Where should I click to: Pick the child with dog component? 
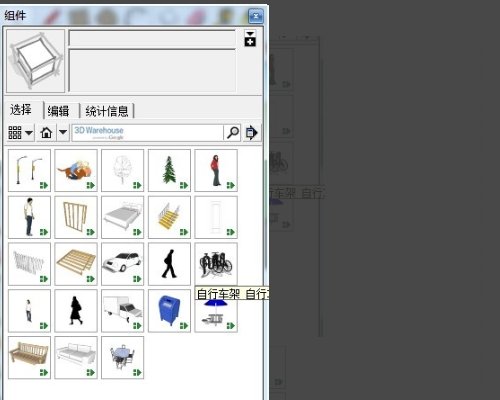click(x=76, y=170)
